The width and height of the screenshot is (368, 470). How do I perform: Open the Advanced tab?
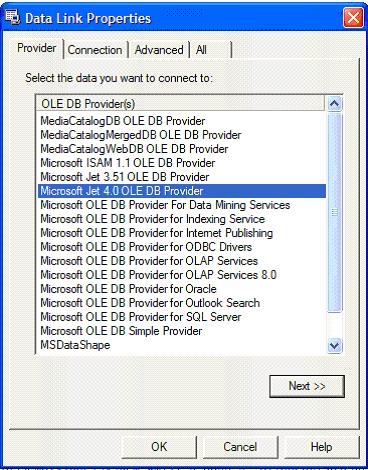pyautogui.click(x=159, y=50)
